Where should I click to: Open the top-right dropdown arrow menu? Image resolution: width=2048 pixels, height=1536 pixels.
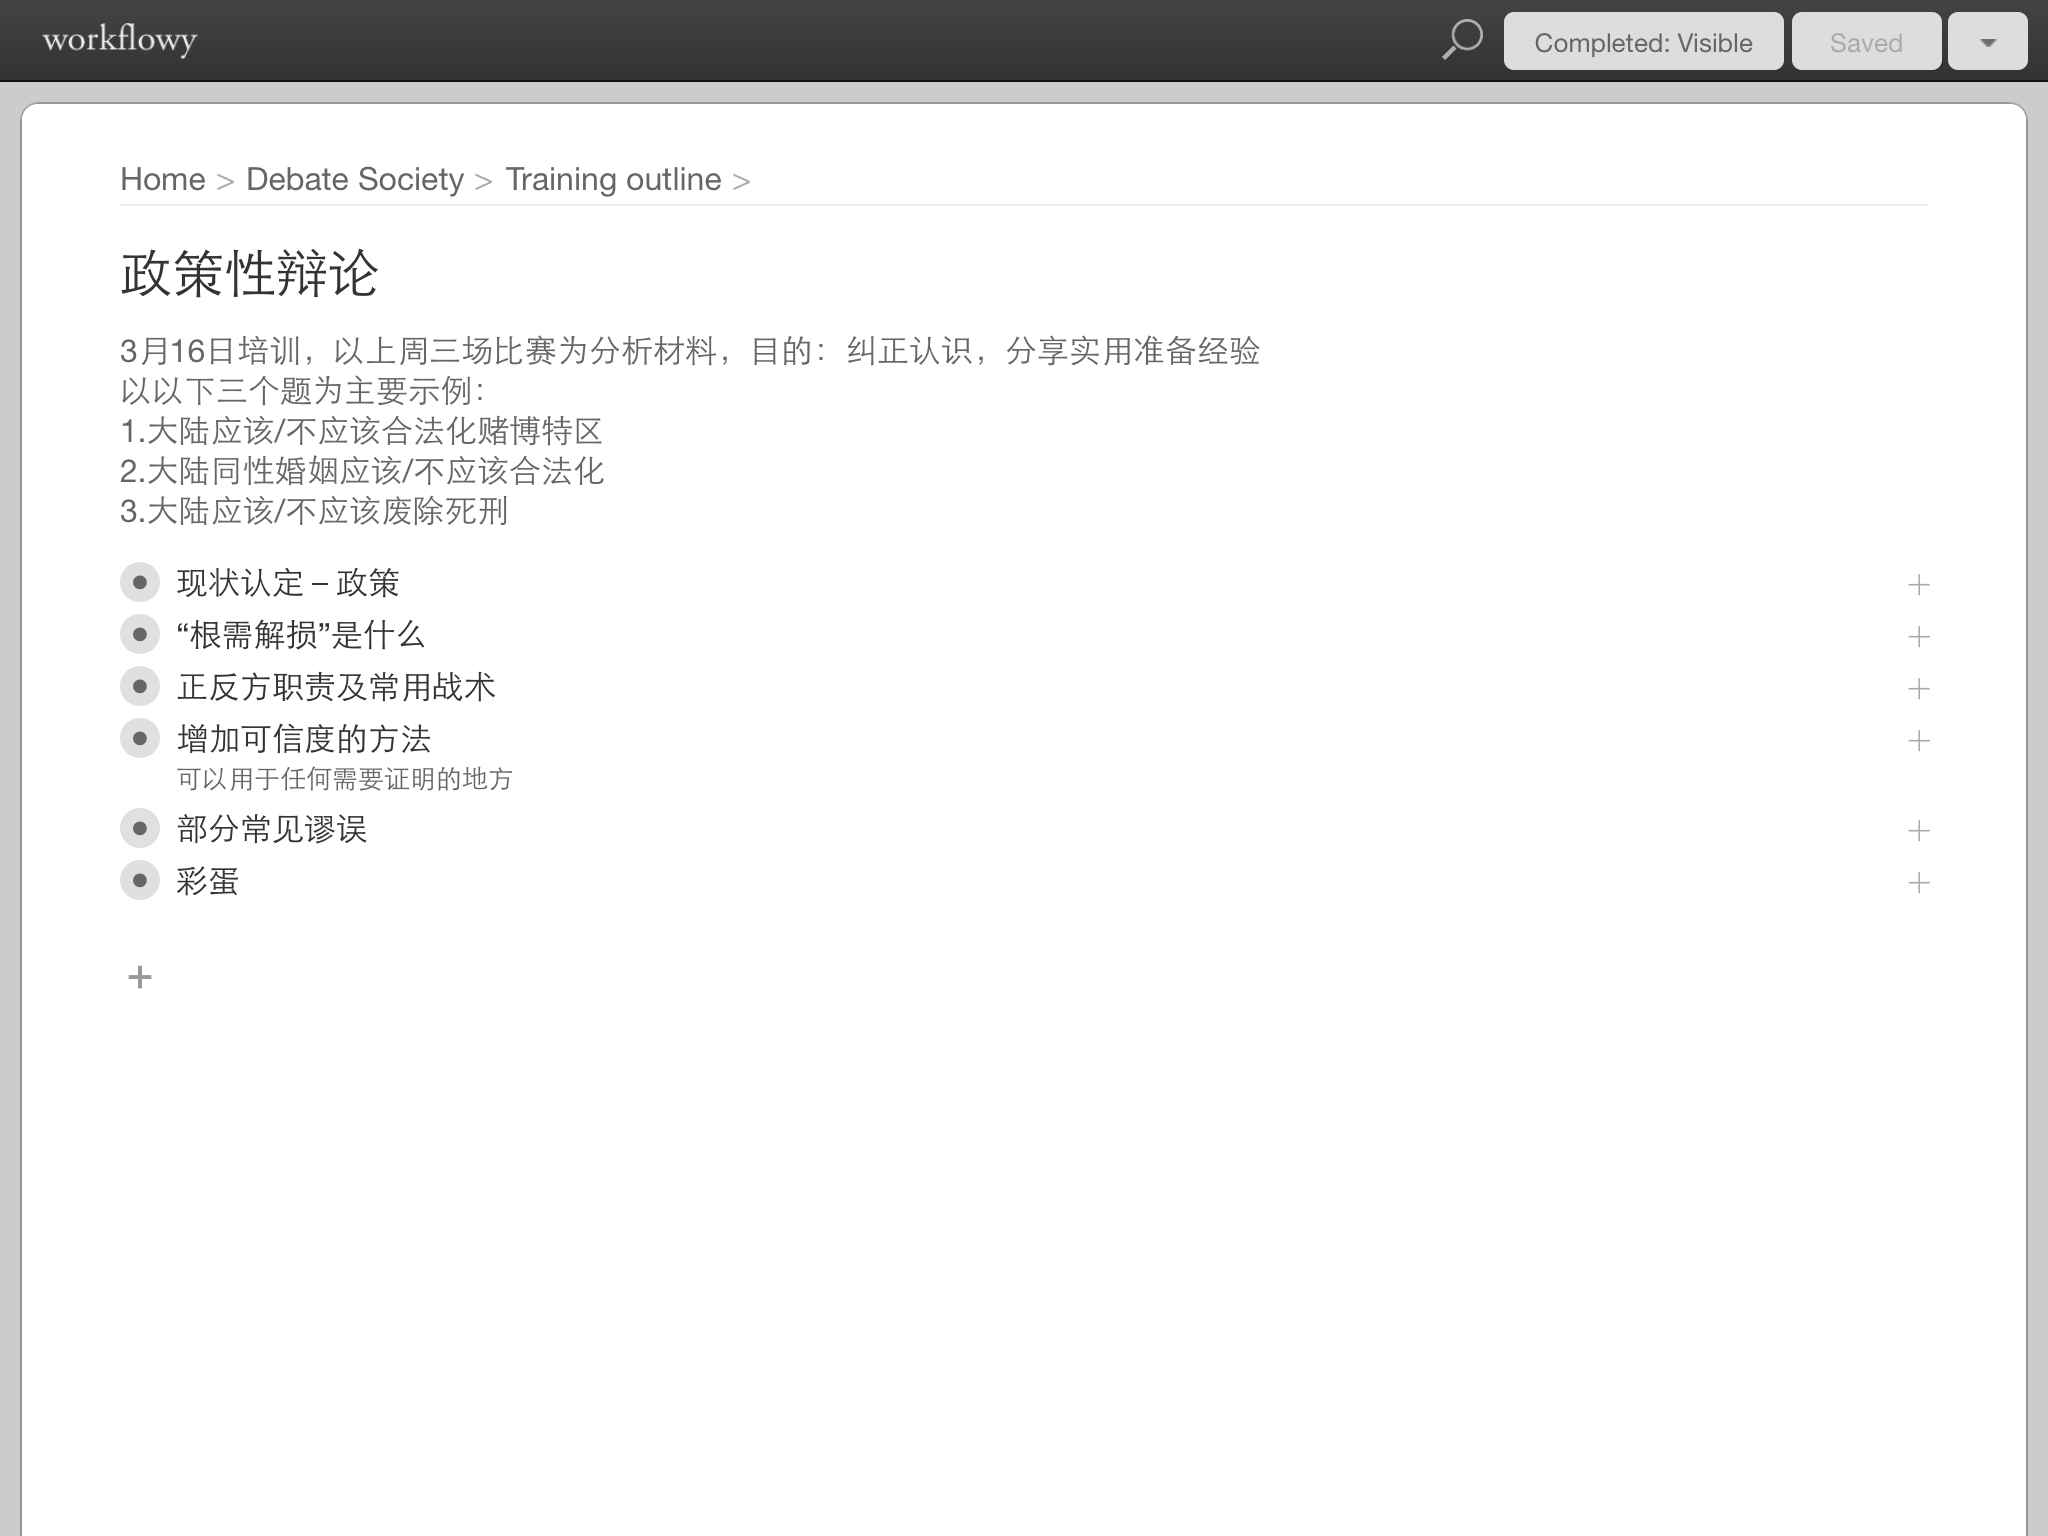click(x=1987, y=42)
